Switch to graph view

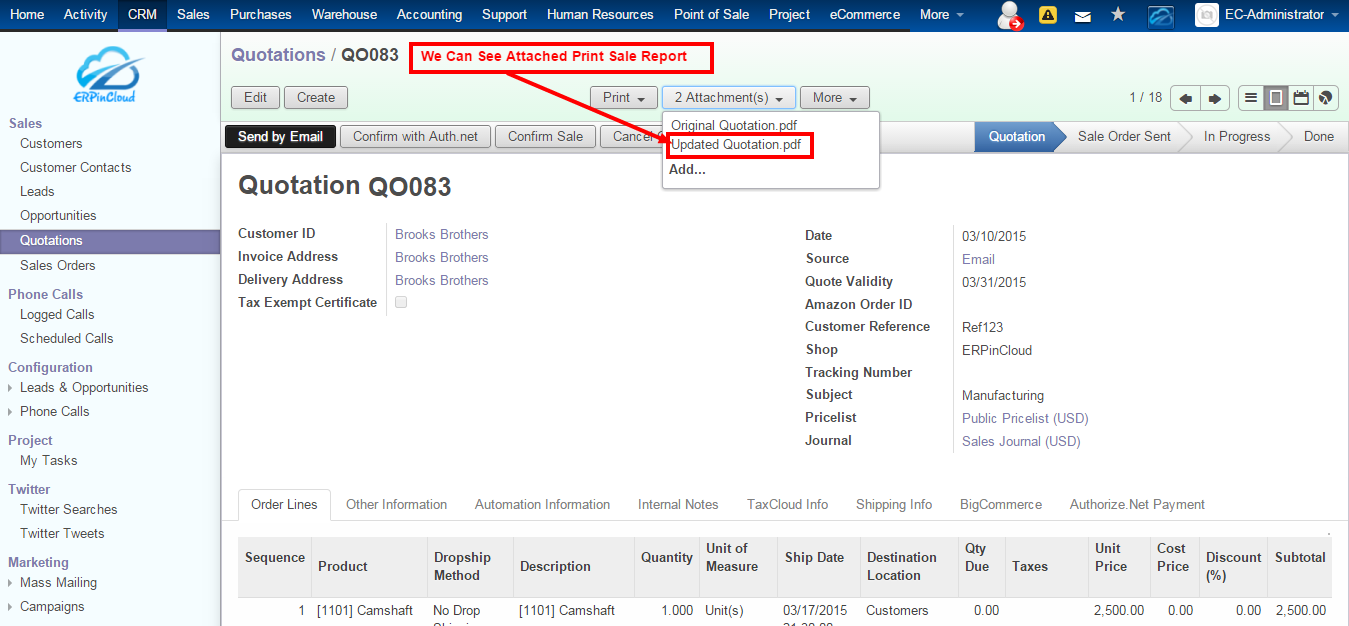(1326, 98)
